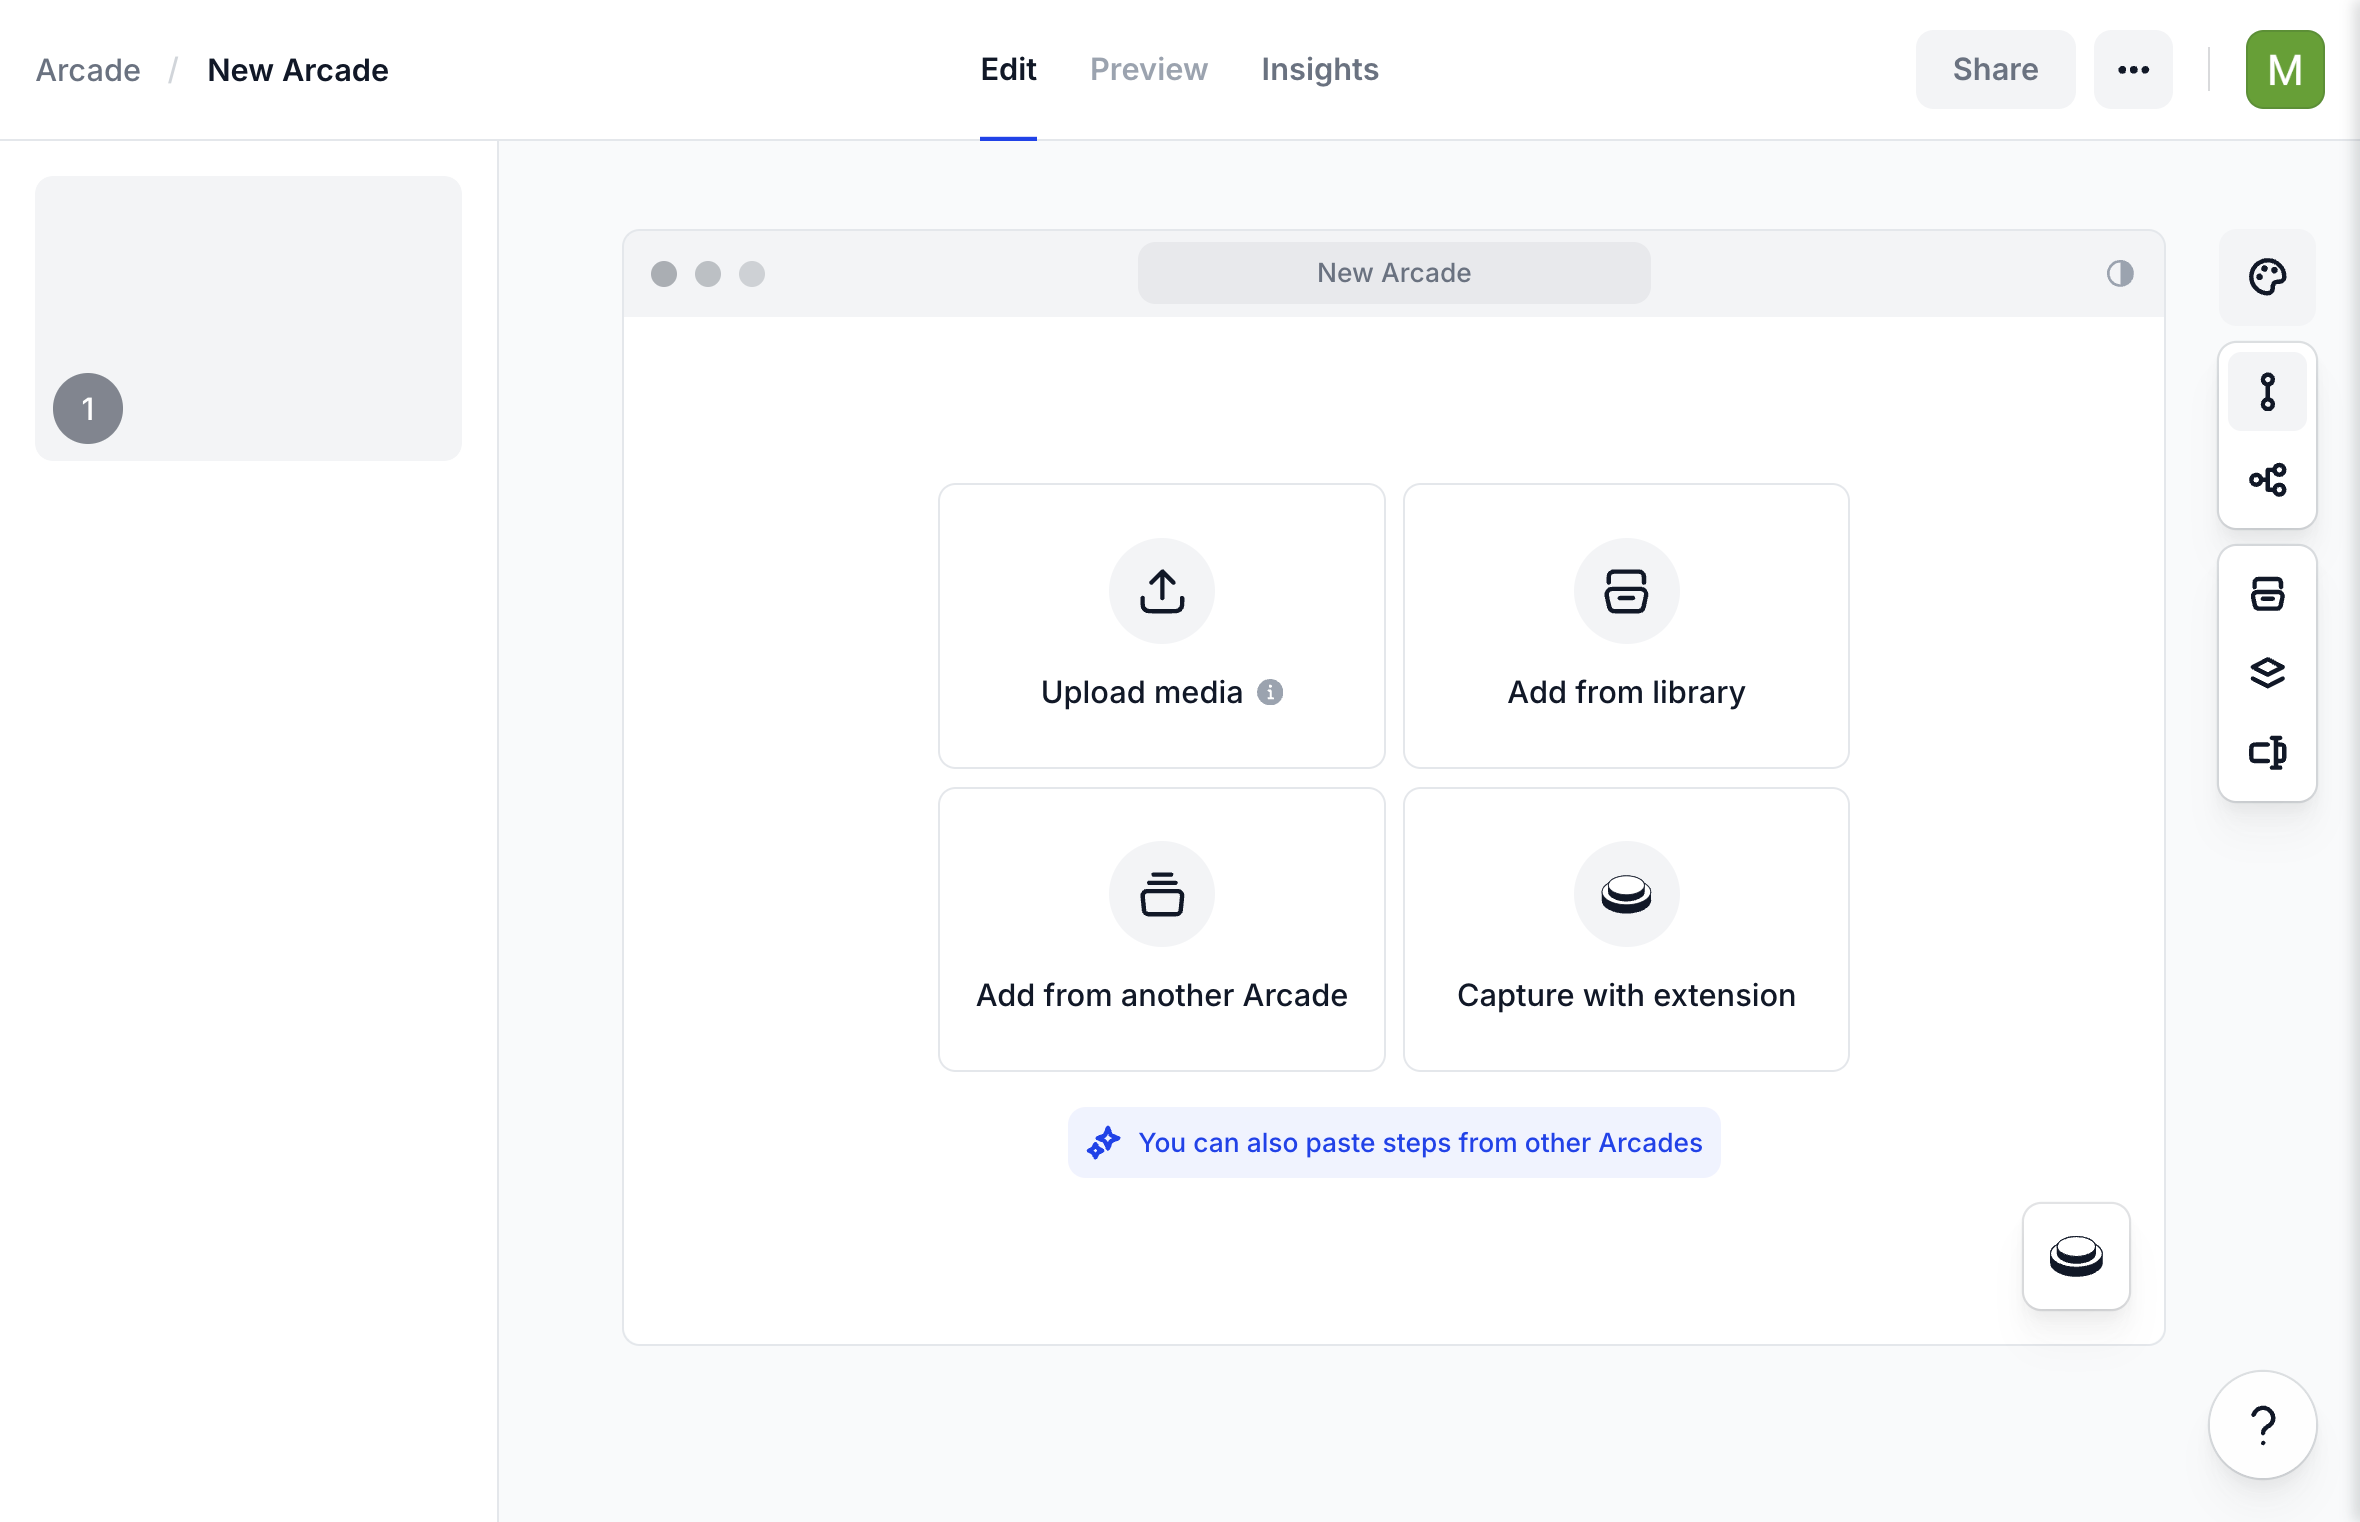
Task: Select Capture with extension option
Action: pos(1626,929)
